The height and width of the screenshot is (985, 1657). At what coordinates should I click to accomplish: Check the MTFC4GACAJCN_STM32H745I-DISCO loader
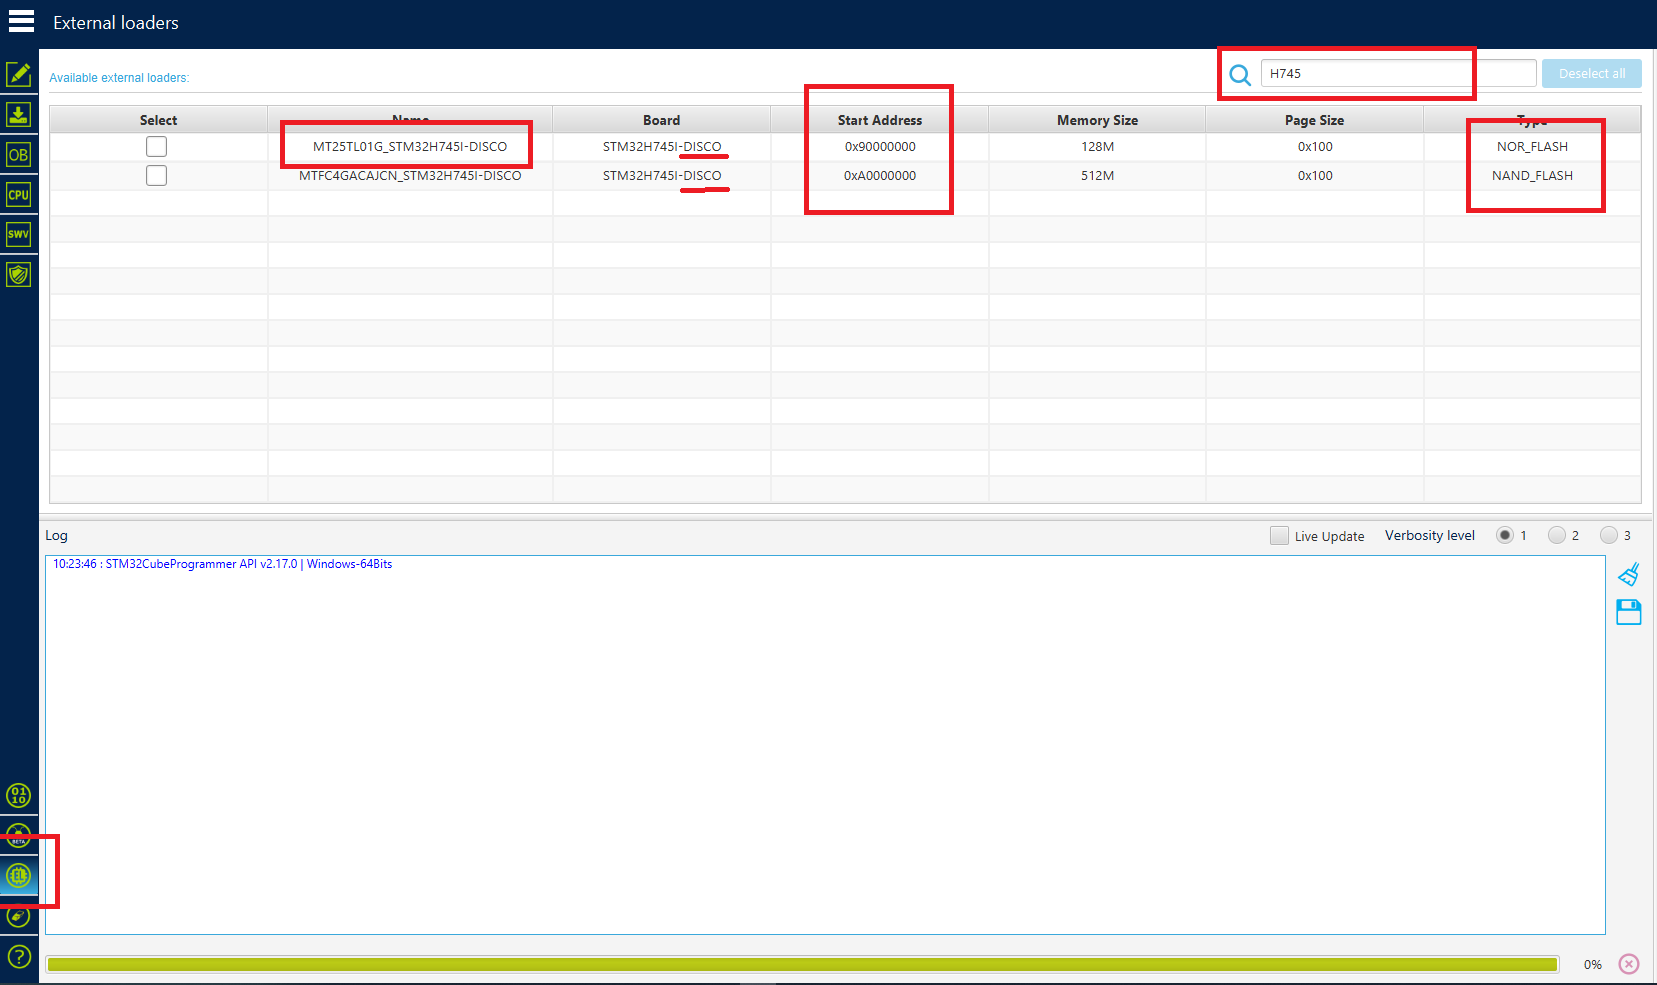click(x=156, y=175)
